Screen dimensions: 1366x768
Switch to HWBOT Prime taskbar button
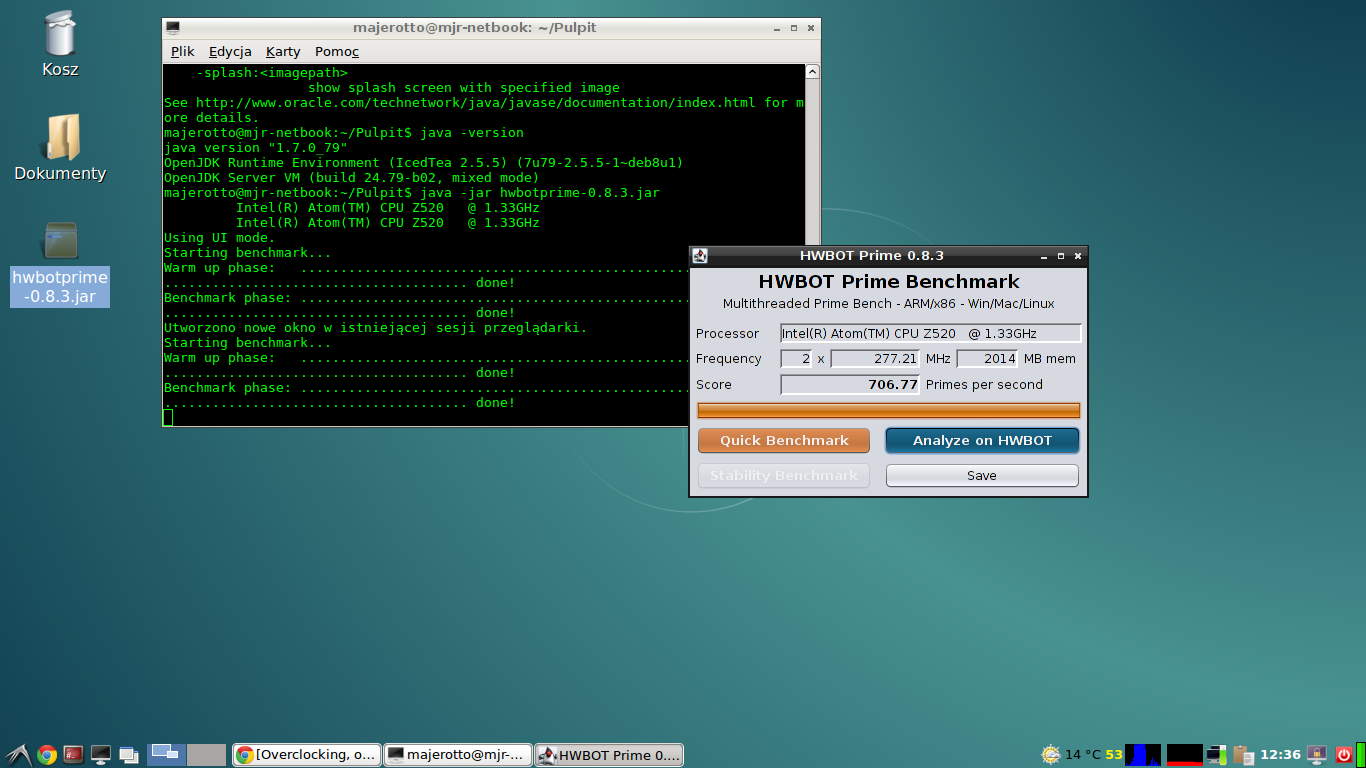(609, 755)
